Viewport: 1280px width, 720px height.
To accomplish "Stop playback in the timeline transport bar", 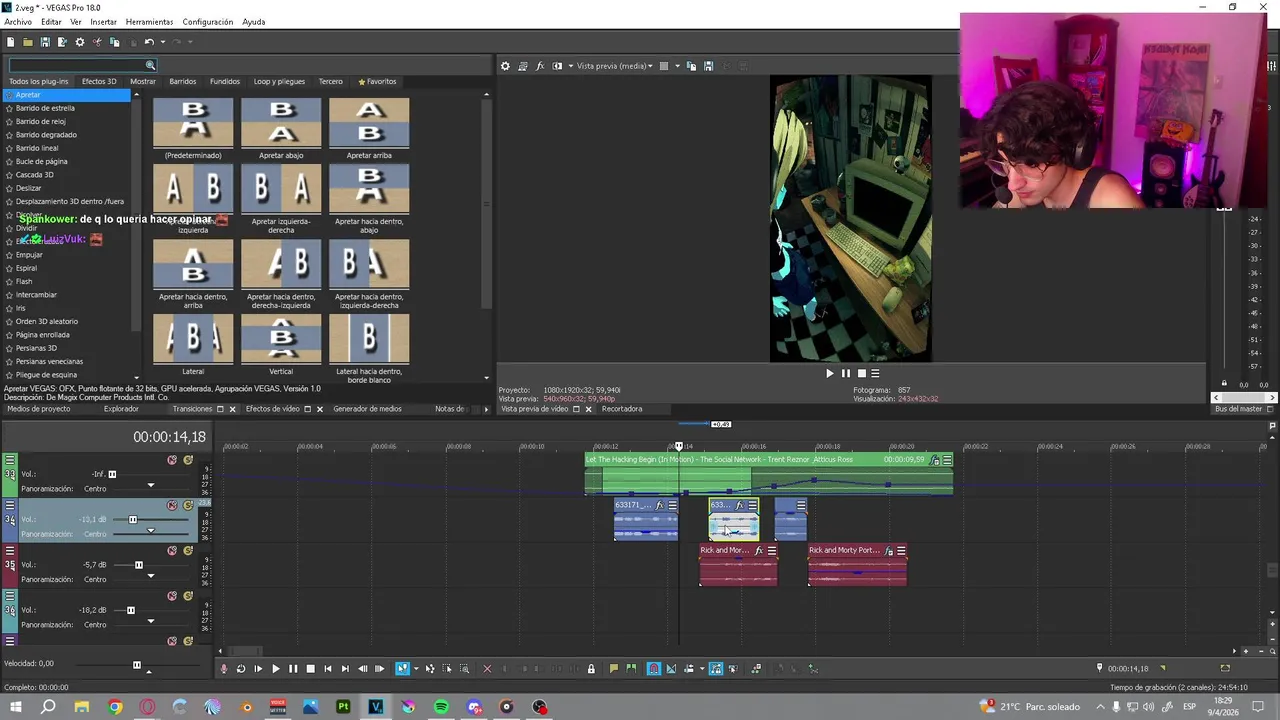I will (310, 669).
